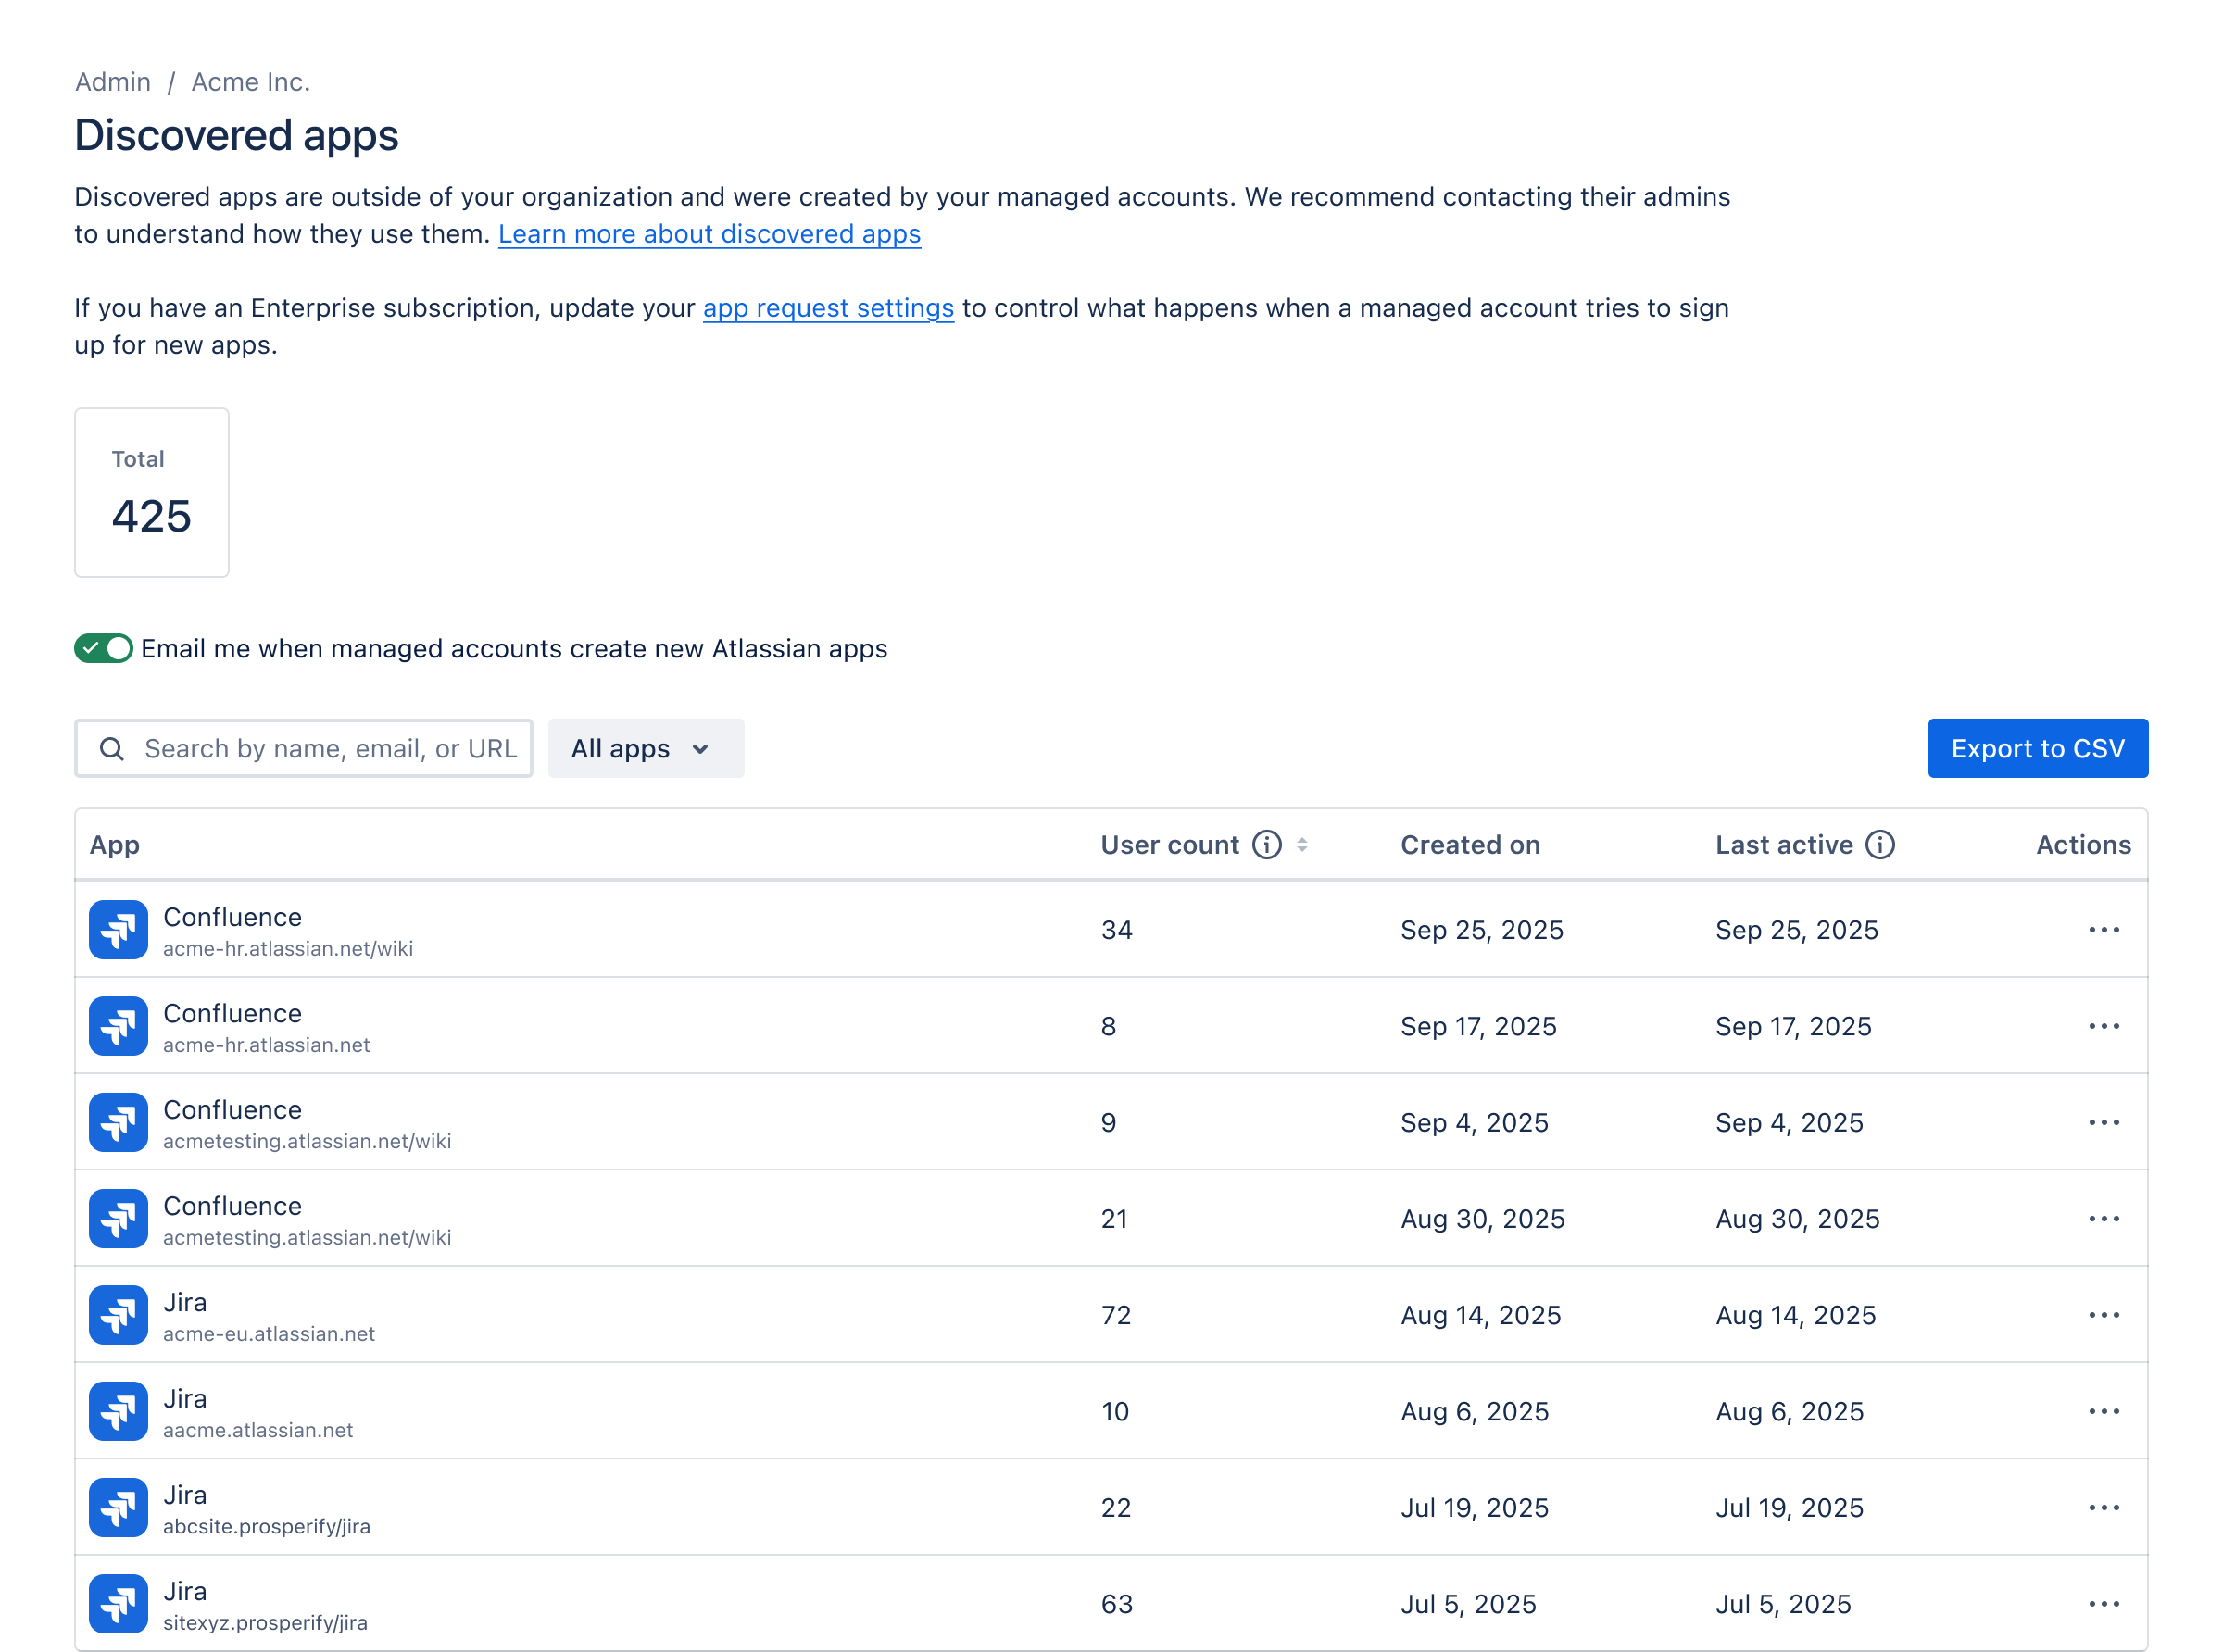Click the acme-eu.atlassian.net URL text

(x=269, y=1334)
